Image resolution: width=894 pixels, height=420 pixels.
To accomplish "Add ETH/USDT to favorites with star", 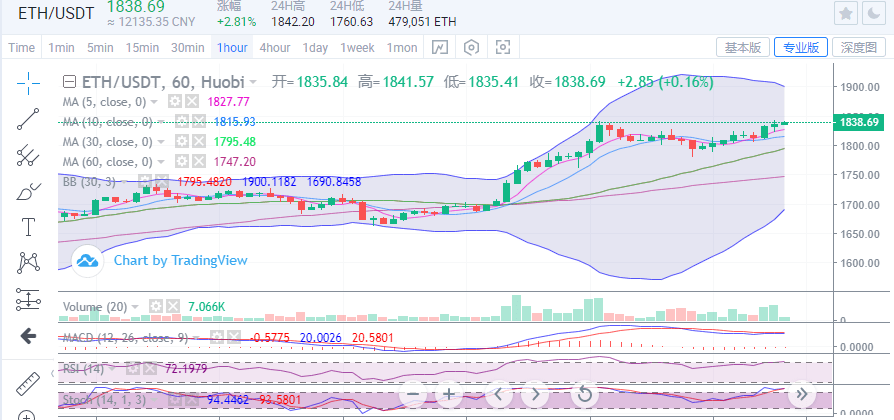I will click(x=845, y=14).
